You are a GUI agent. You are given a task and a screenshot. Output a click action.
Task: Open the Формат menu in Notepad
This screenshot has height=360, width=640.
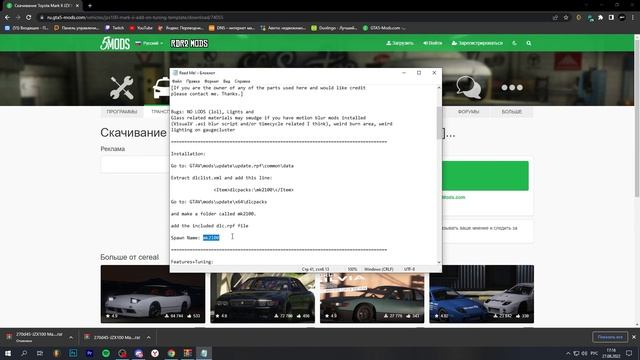pos(211,81)
